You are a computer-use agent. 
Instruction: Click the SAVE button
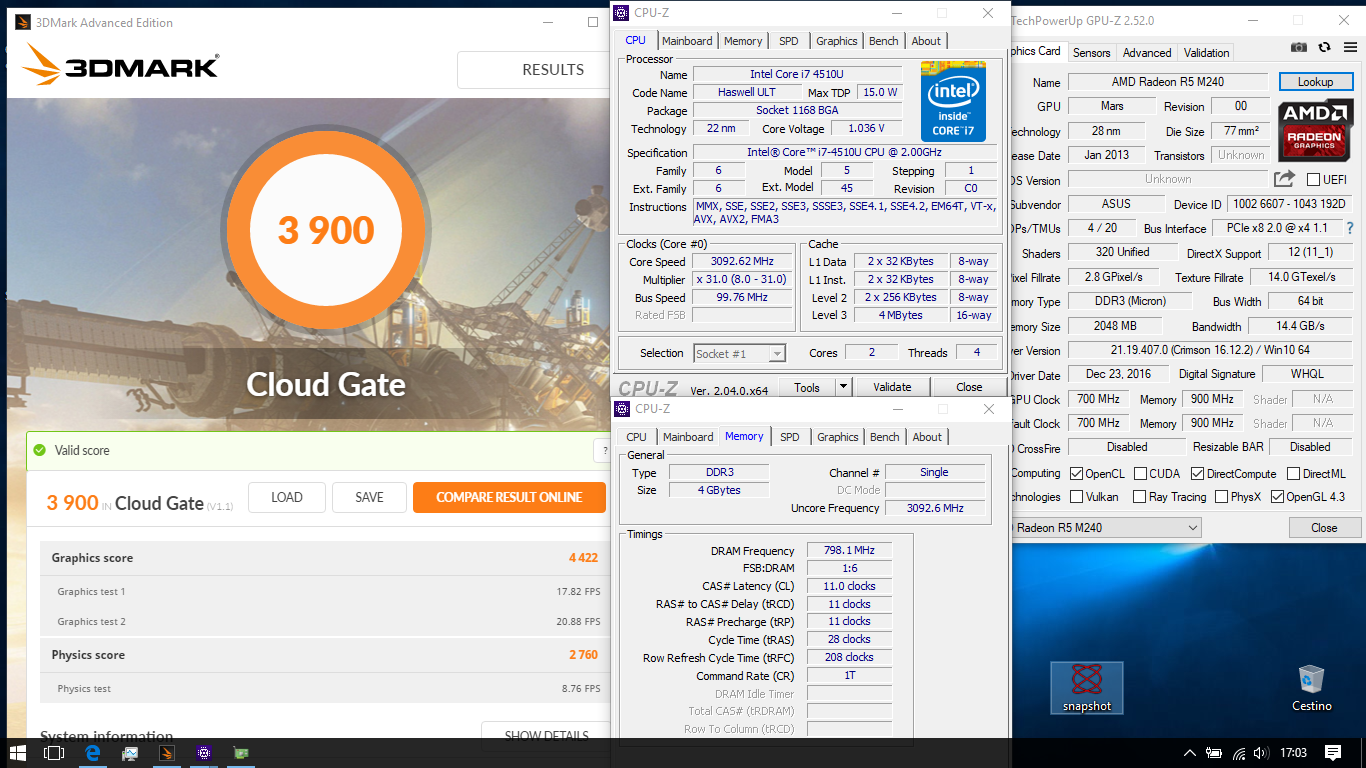tap(369, 497)
